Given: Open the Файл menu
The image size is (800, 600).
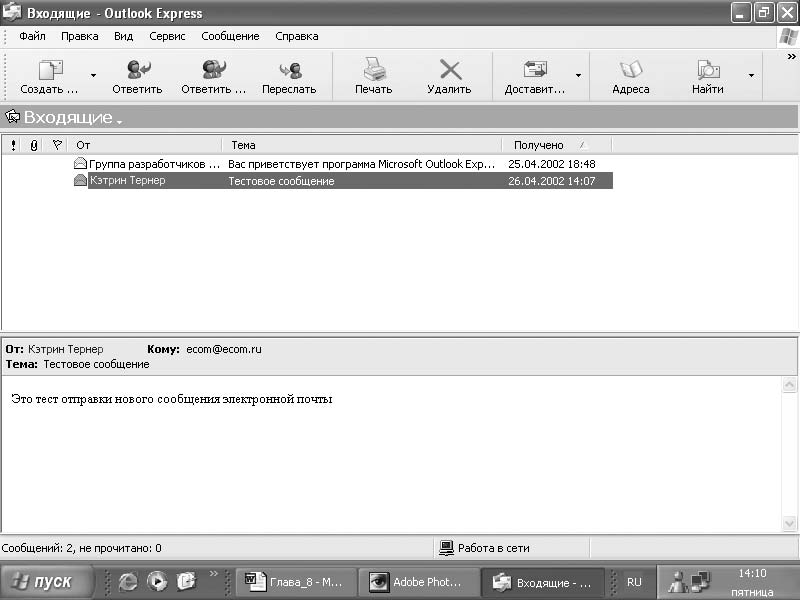Looking at the screenshot, I should [32, 36].
